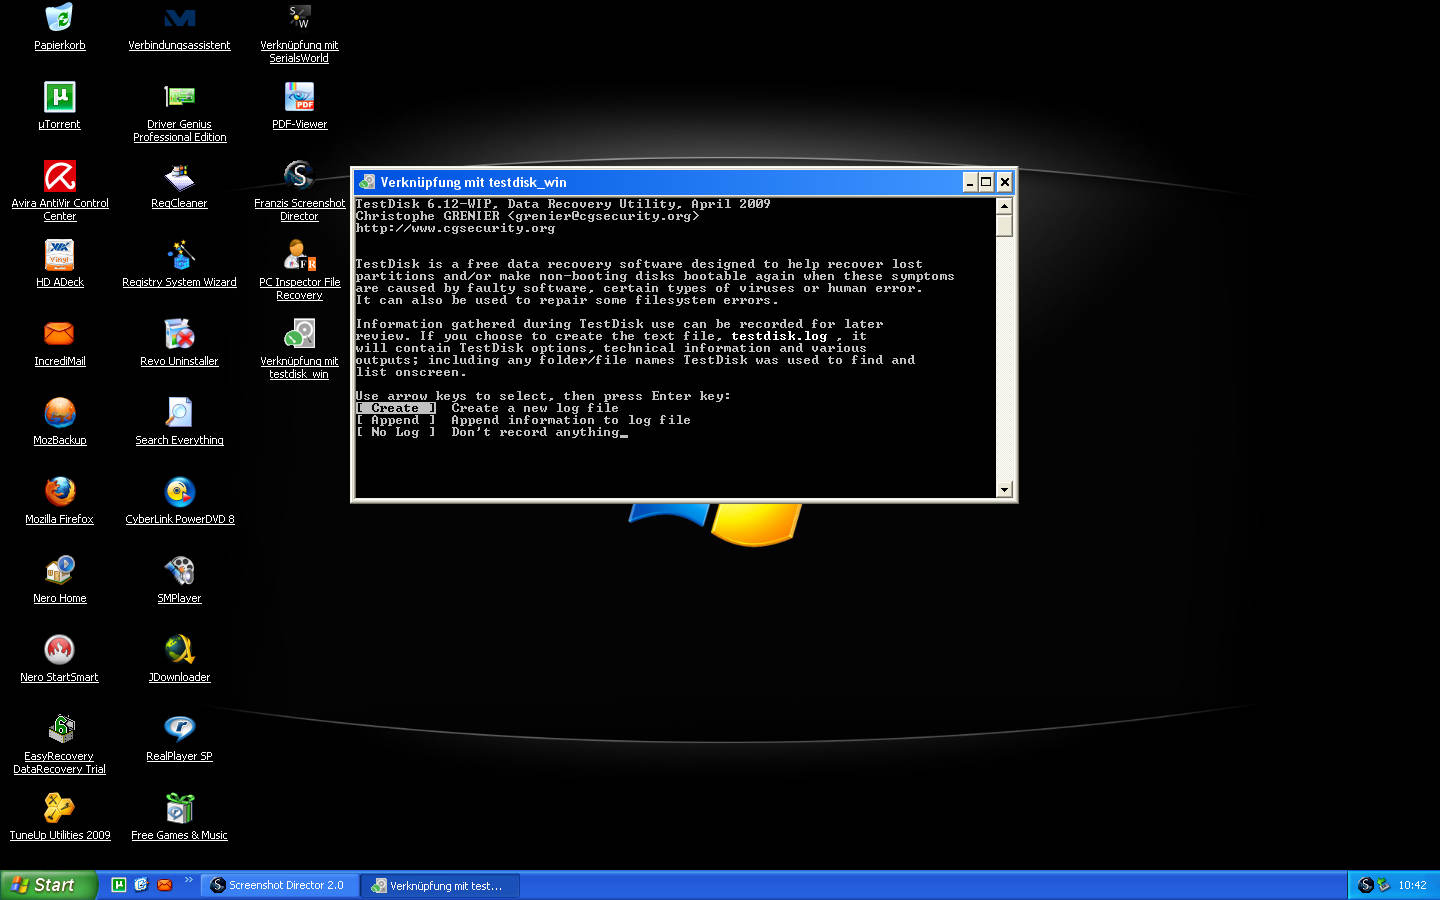Click the Screenshot Director tray icon
Screen dimensions: 1440x900
click(1365, 885)
